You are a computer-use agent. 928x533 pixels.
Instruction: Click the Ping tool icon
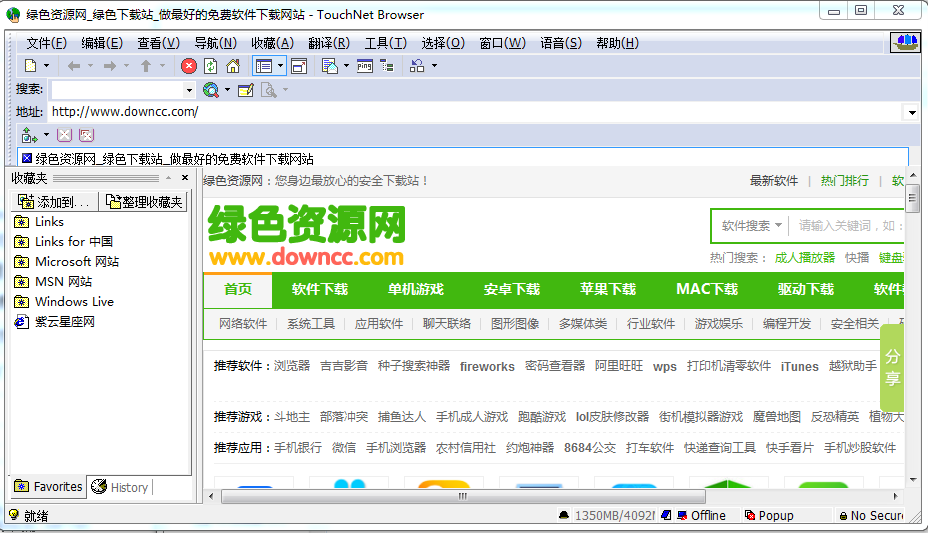point(365,66)
